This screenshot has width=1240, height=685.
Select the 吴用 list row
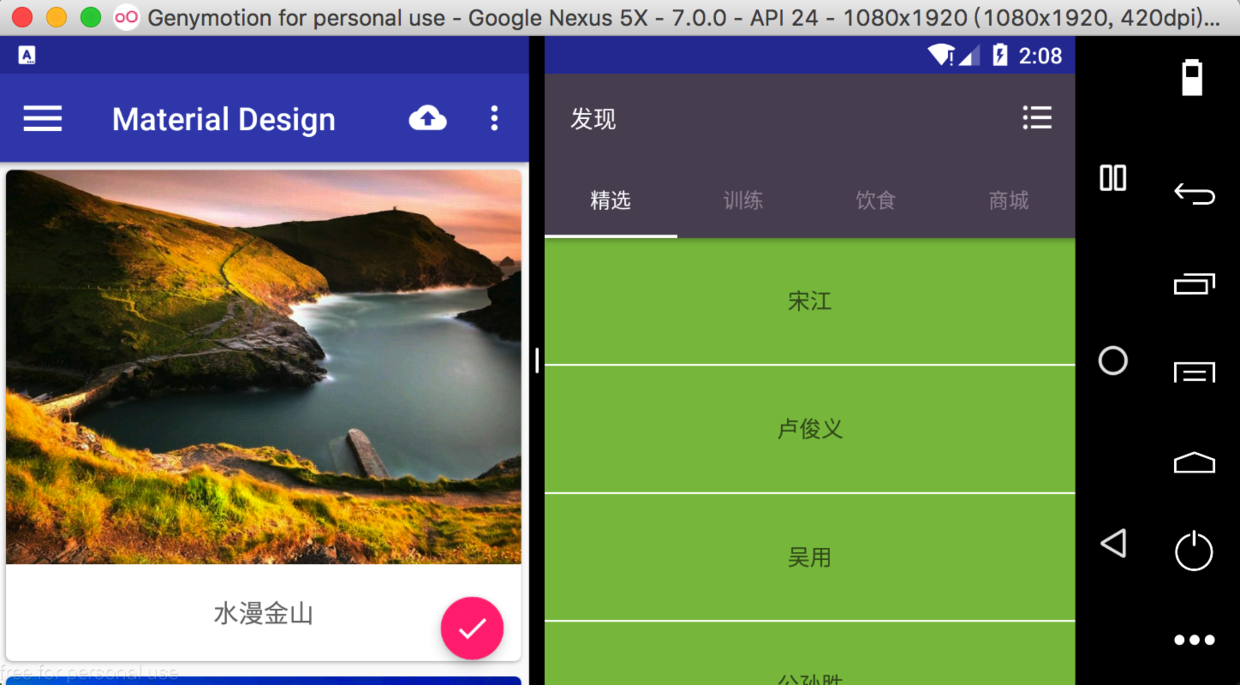[810, 557]
